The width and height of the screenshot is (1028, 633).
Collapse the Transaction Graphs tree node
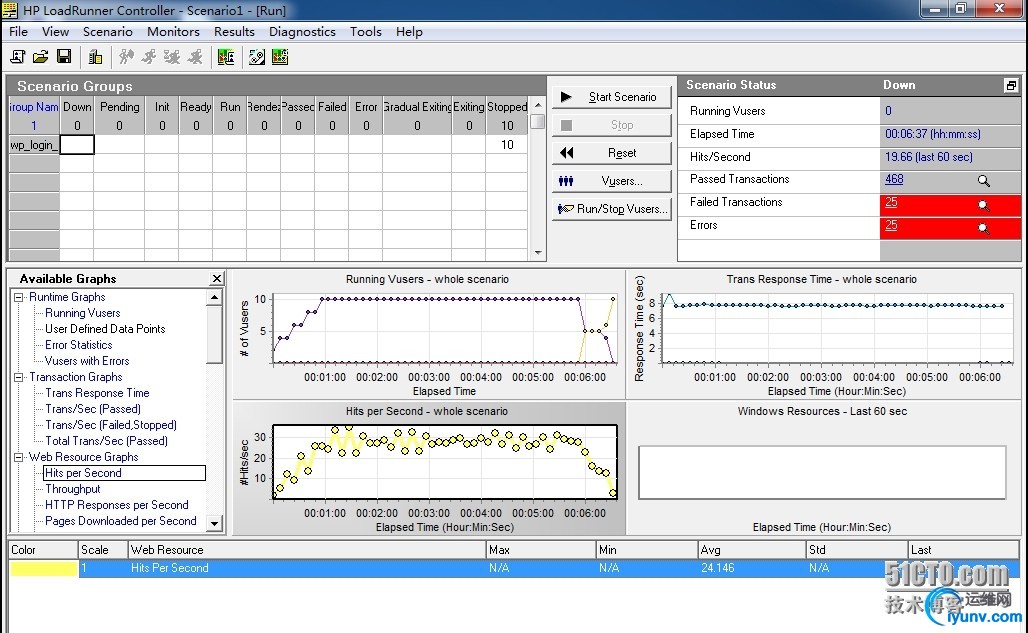[x=19, y=377]
